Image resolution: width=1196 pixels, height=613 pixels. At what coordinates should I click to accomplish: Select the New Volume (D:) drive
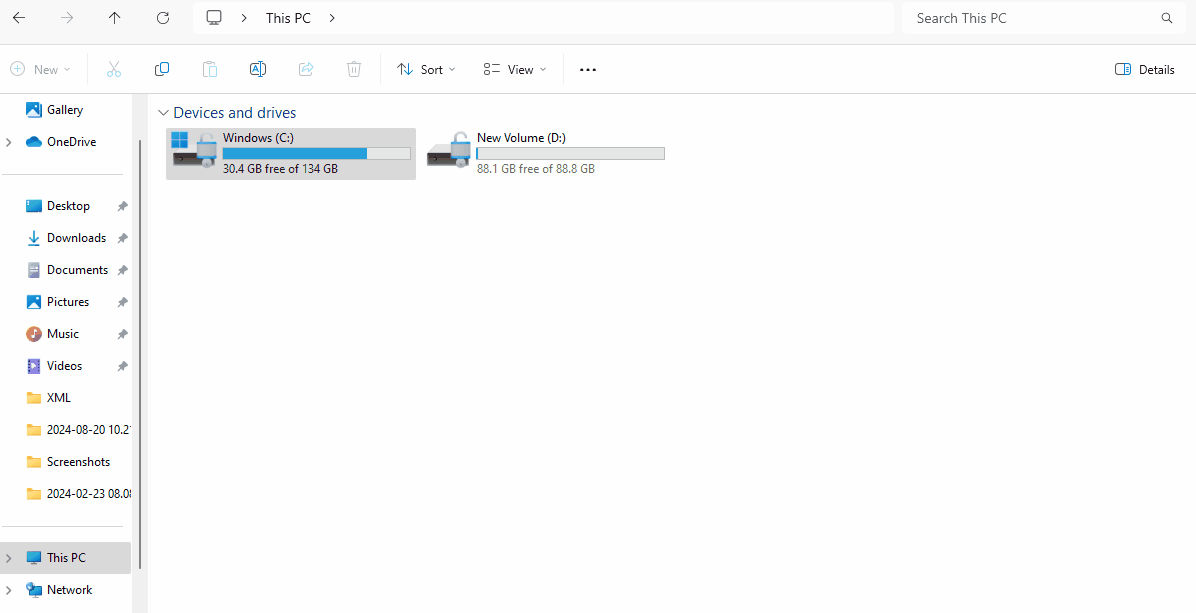click(545, 153)
